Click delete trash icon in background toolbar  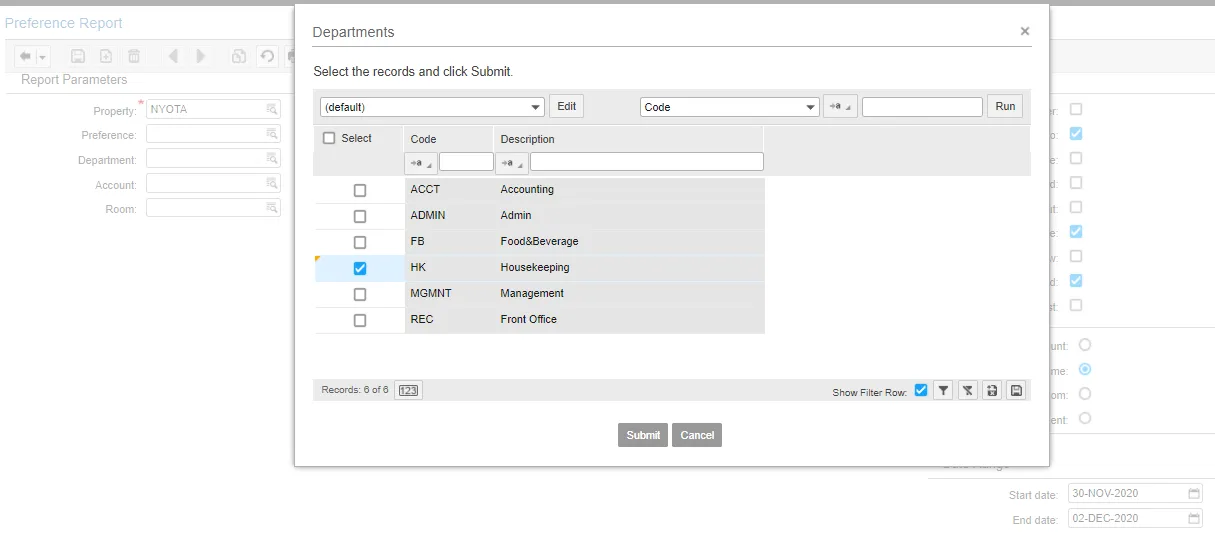coord(133,56)
